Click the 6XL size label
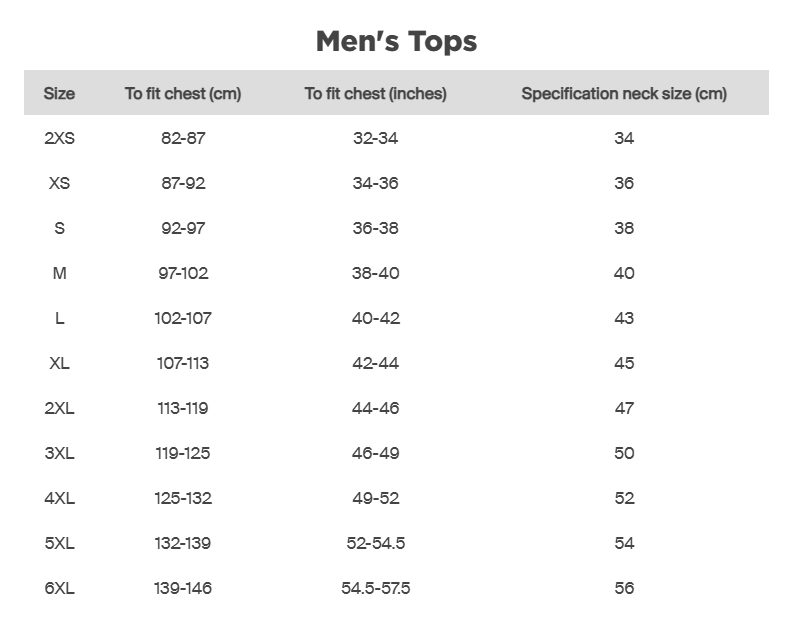Image resolution: width=794 pixels, height=640 pixels. coord(59,588)
